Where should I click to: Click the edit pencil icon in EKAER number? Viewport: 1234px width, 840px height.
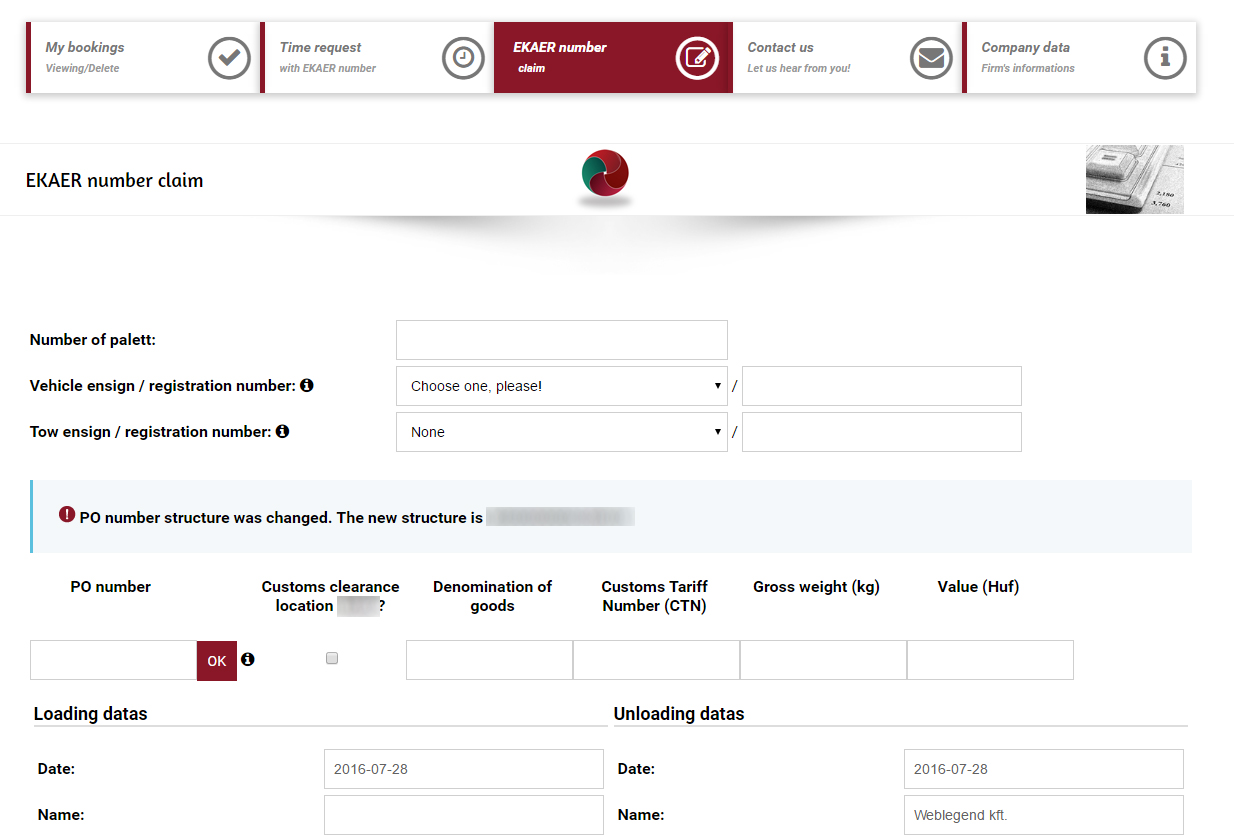(697, 58)
